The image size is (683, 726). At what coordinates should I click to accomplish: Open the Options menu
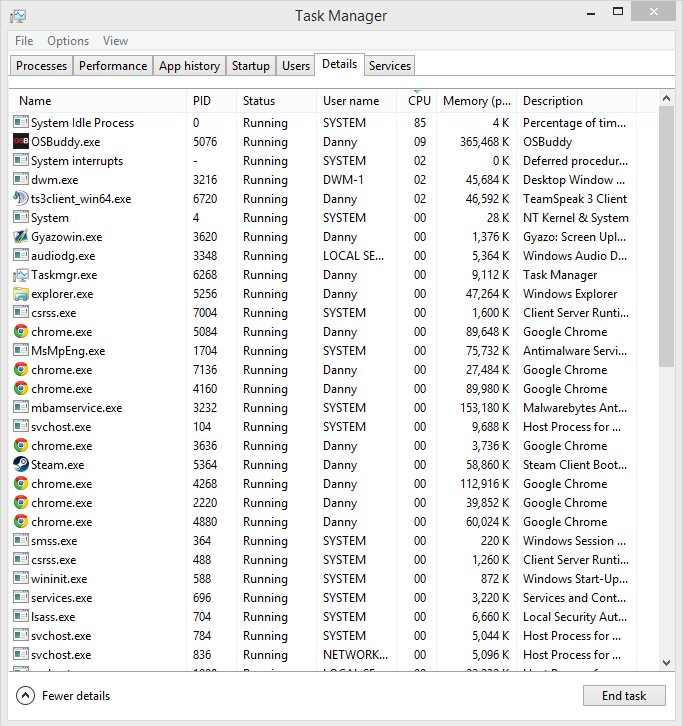(x=68, y=41)
